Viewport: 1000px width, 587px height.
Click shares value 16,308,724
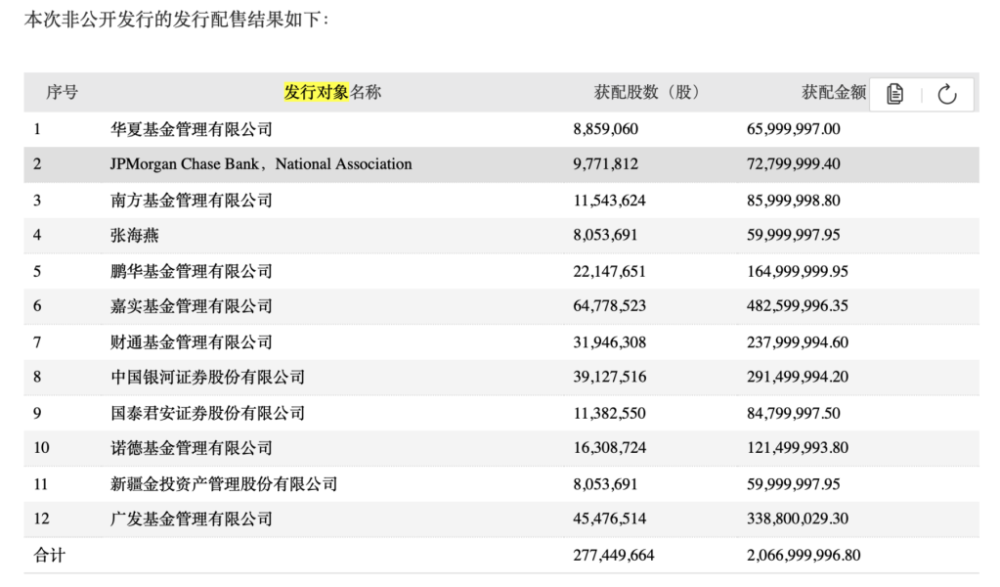(609, 448)
